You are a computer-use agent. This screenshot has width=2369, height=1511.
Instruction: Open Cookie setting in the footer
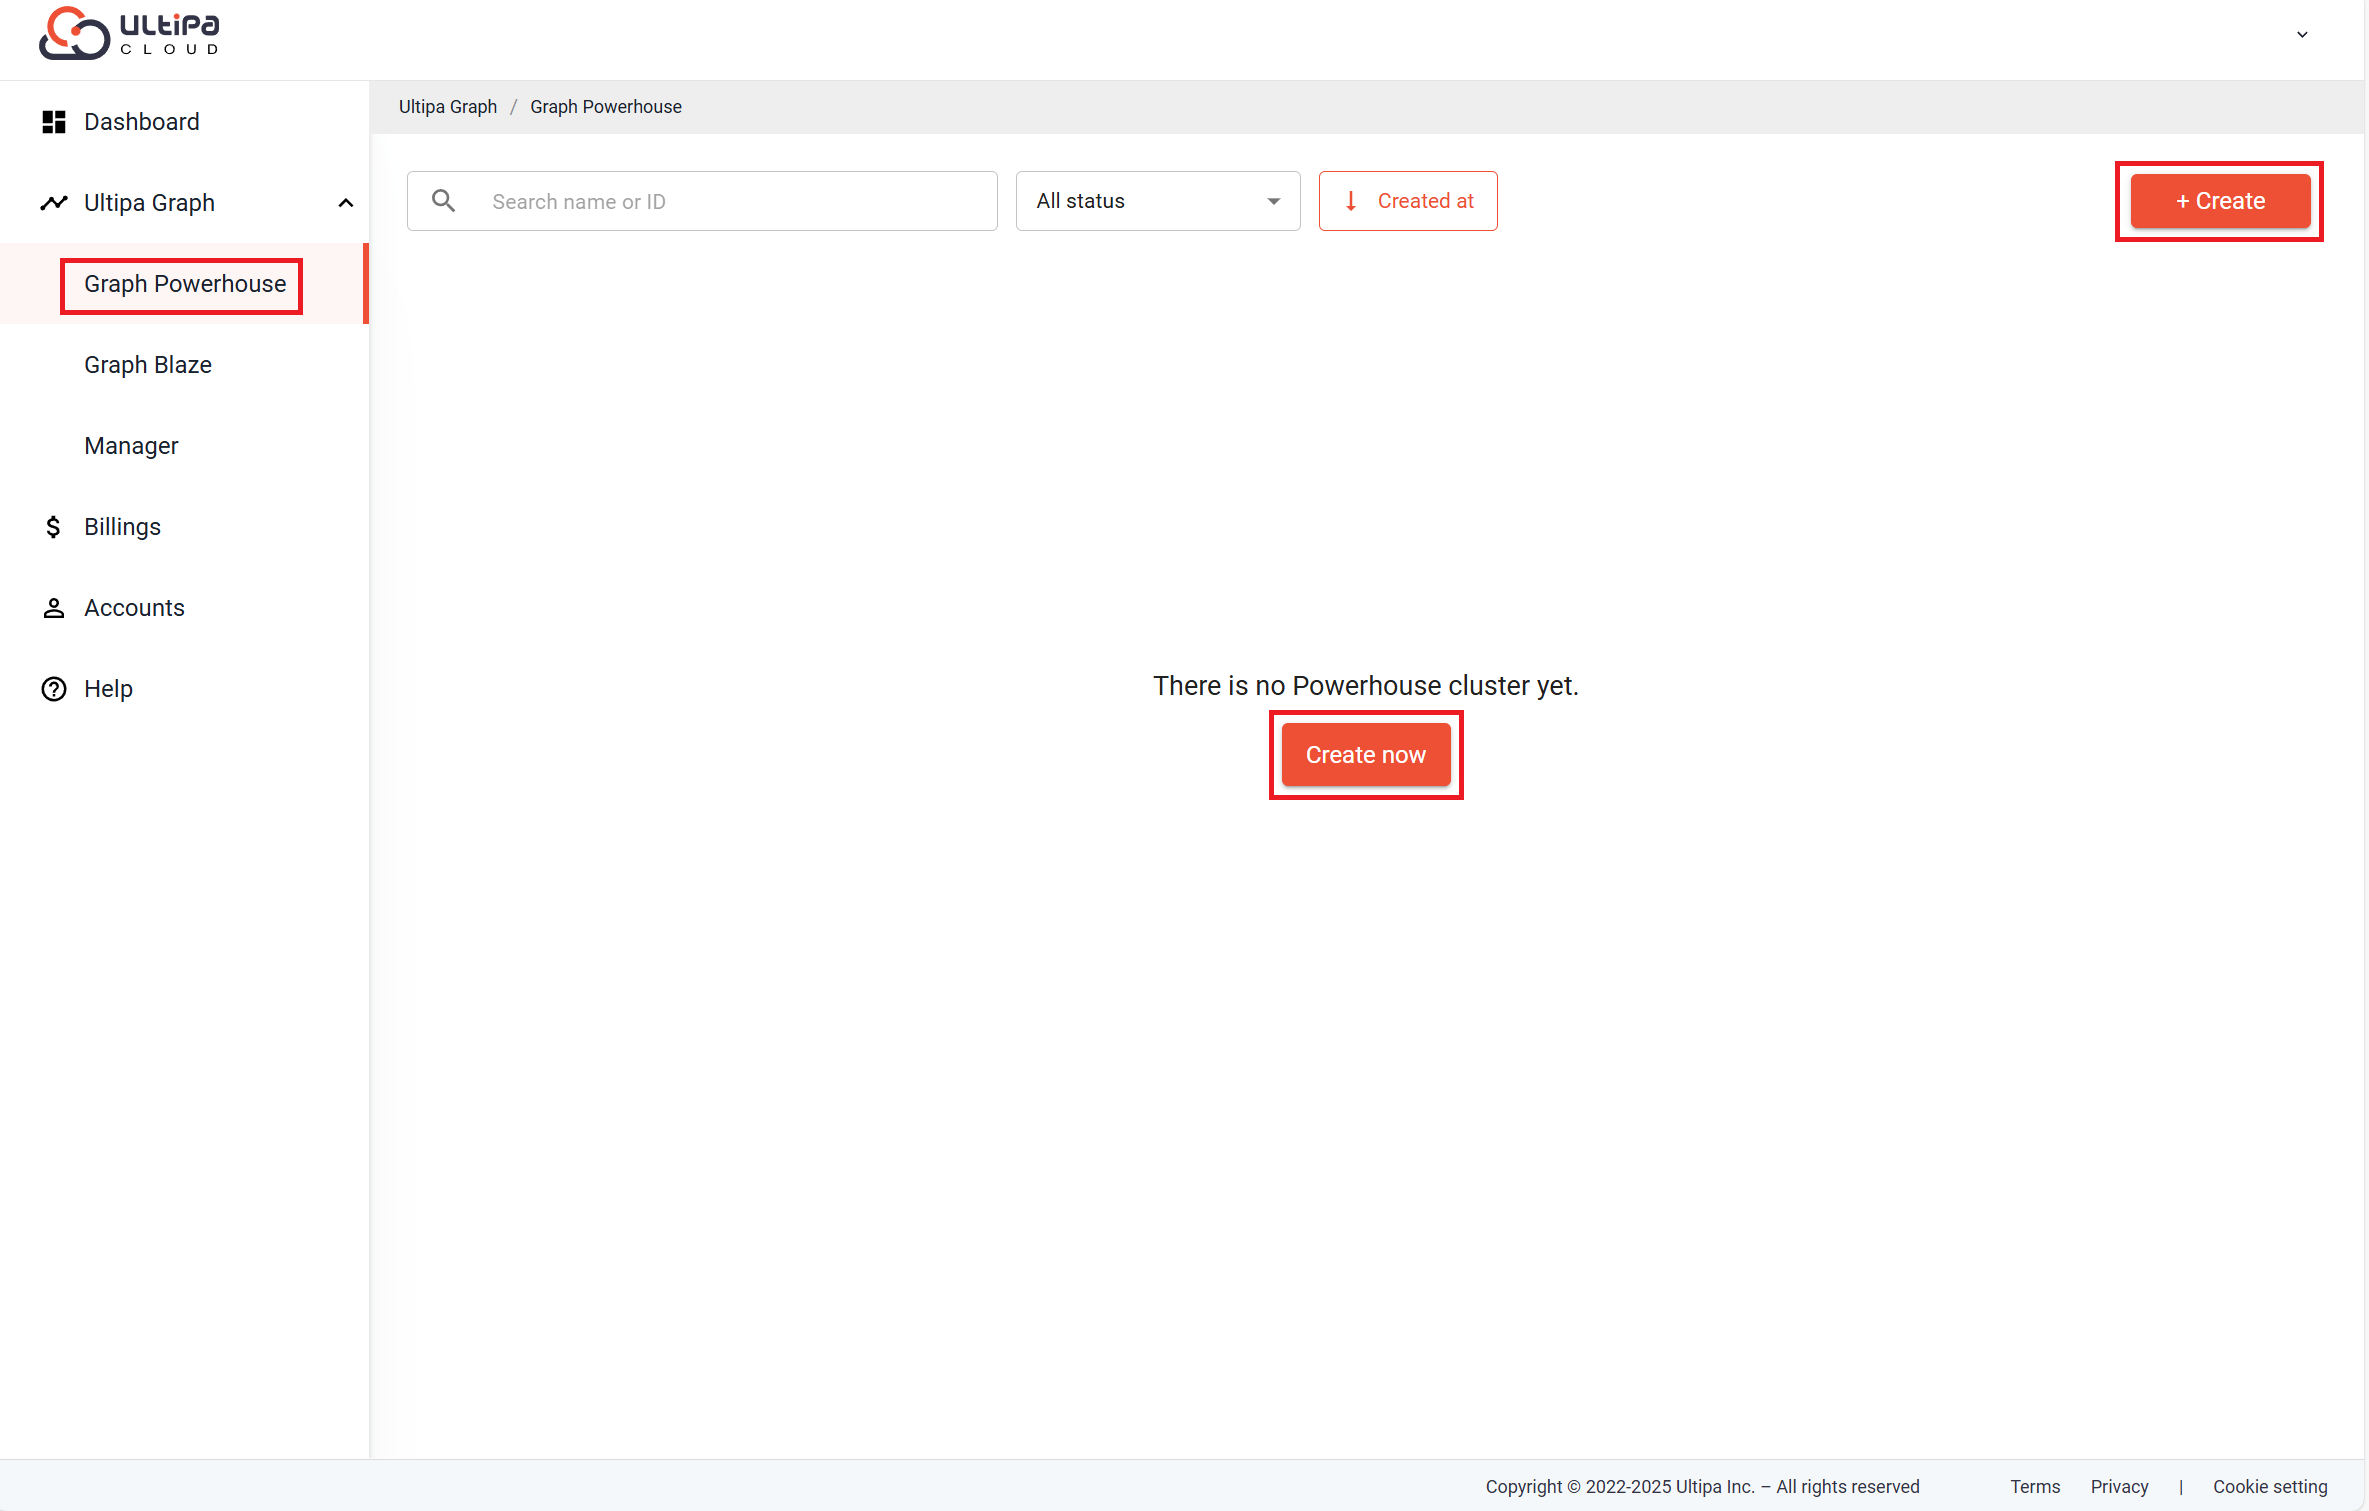2270,1486
